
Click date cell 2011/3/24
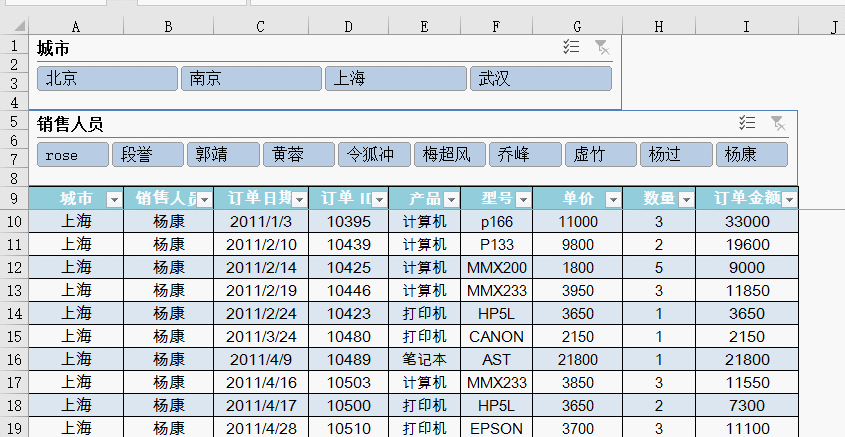(261, 336)
